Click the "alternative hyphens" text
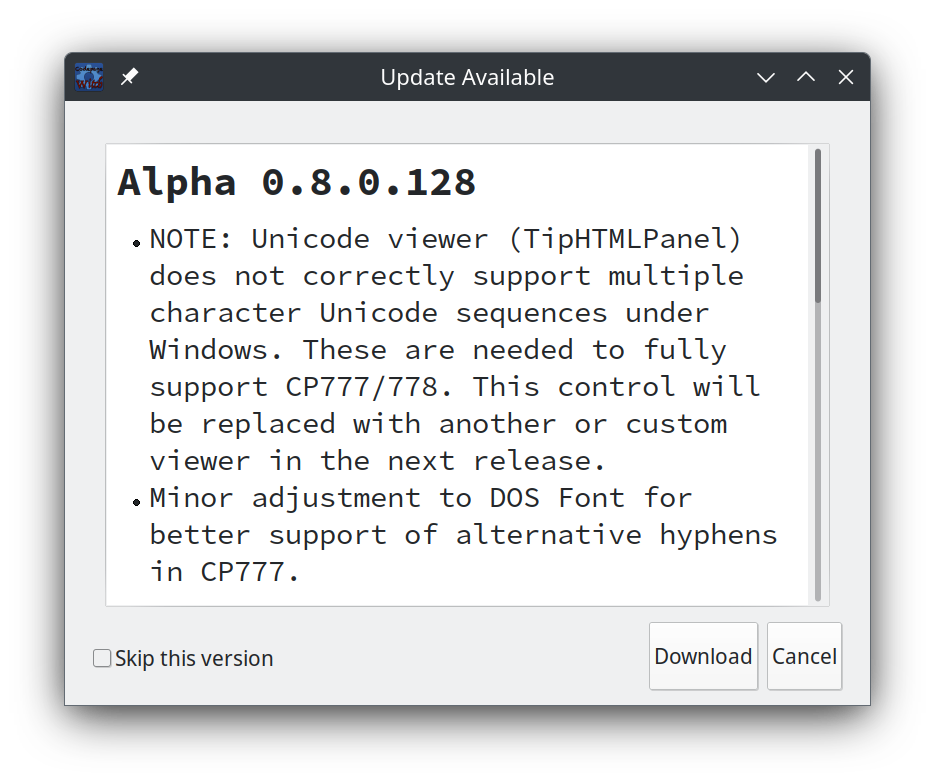Viewport: 935px width, 782px height. [616, 534]
